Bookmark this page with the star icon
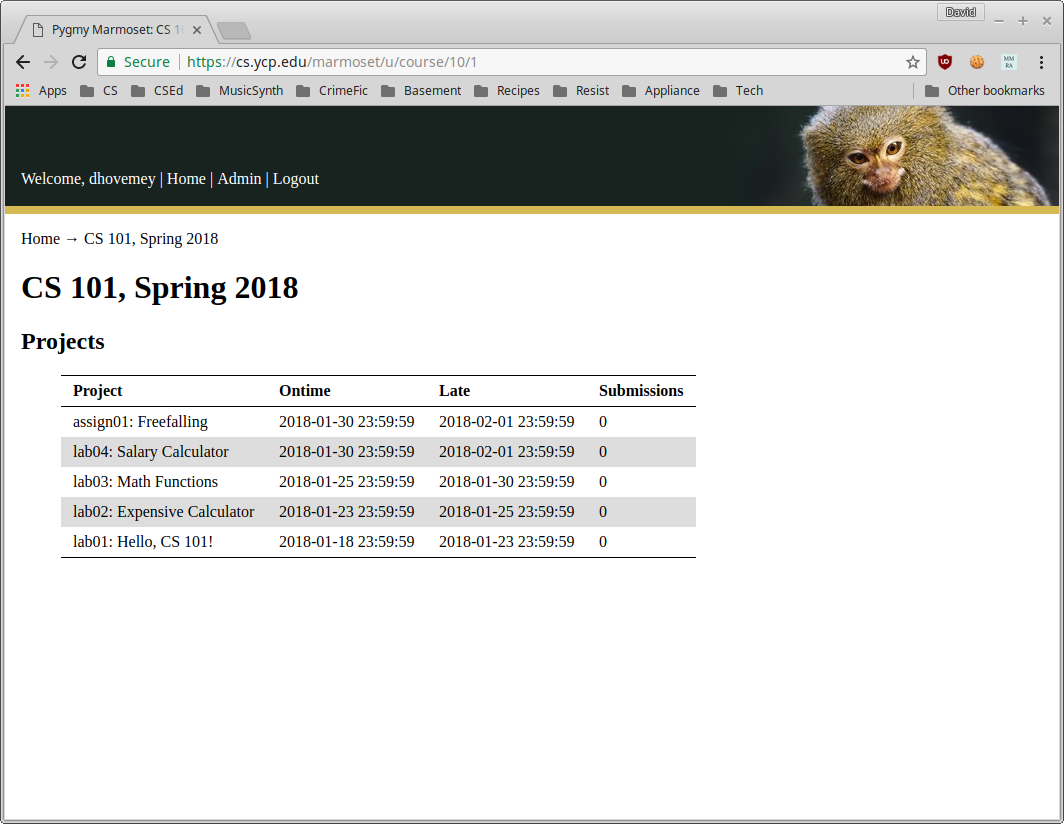The width and height of the screenshot is (1064, 824). coord(912,62)
